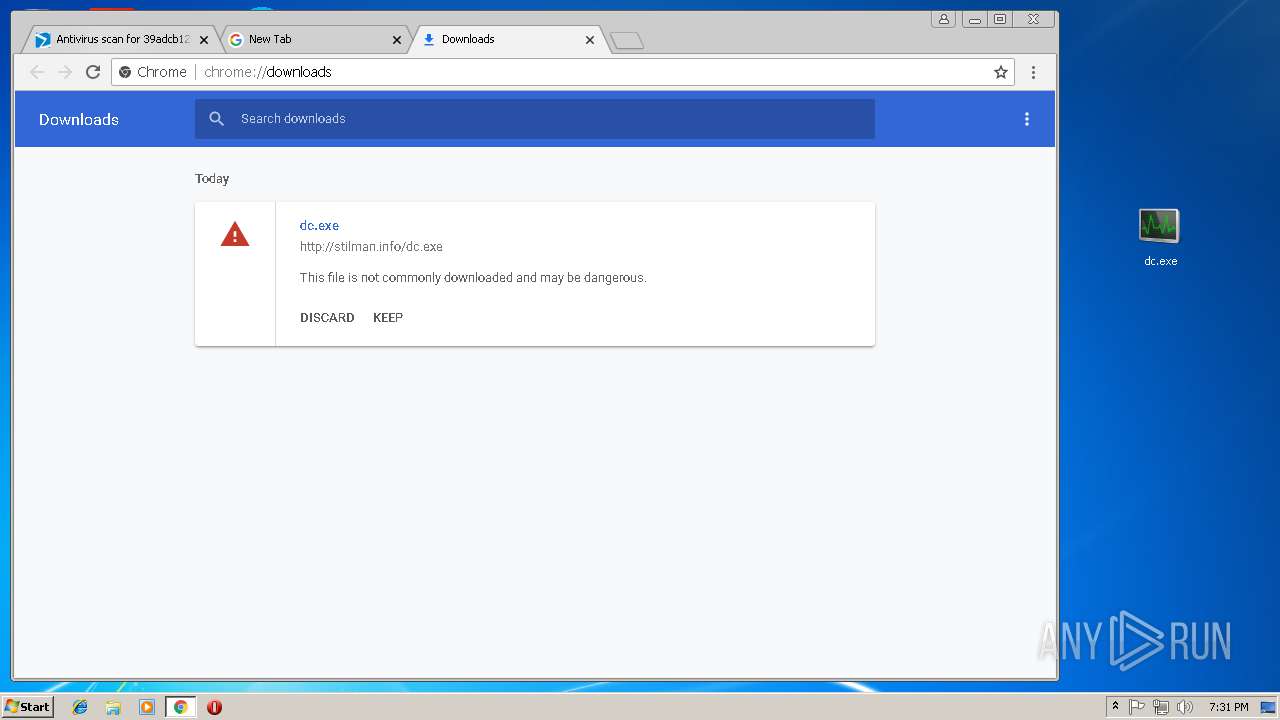Click the Show desktop tray button
This screenshot has height=720, width=1280.
(1268, 707)
